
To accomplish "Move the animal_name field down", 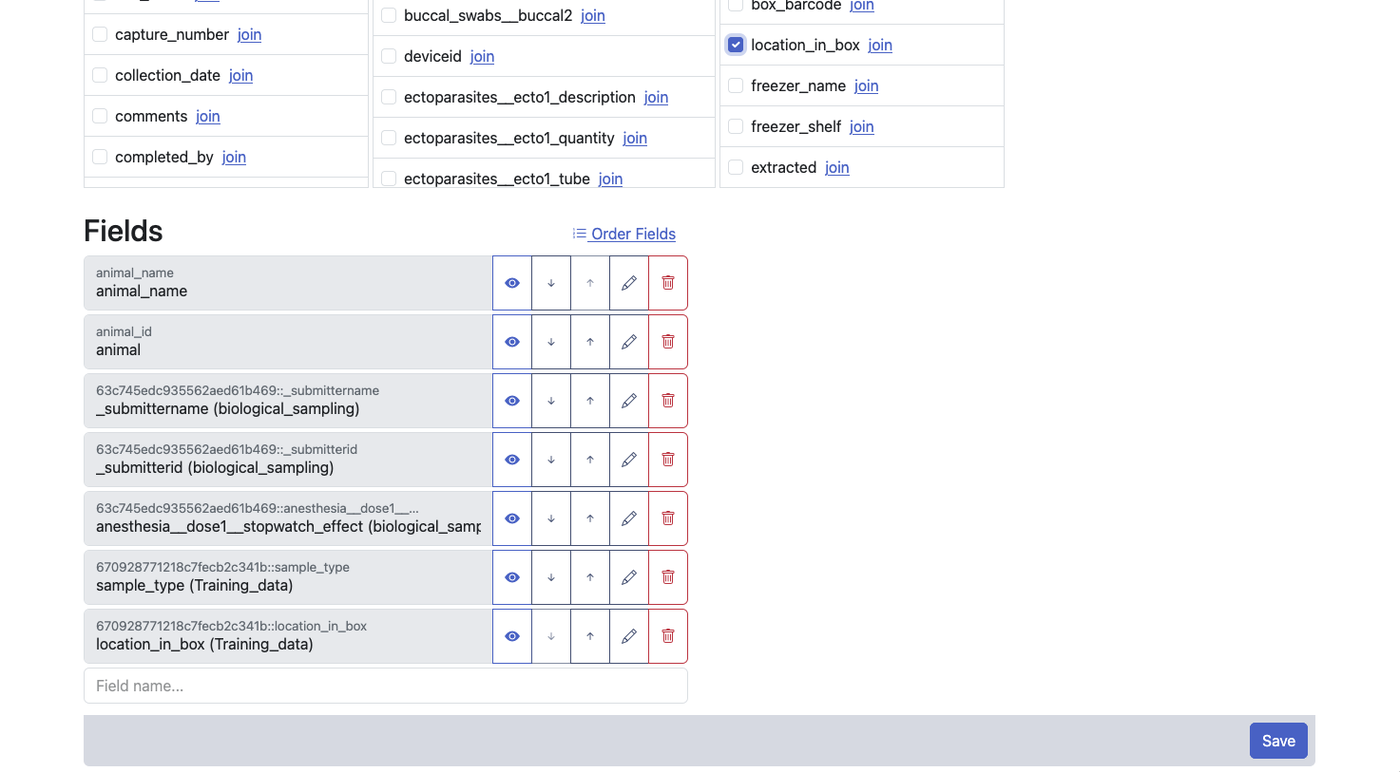I will [x=550, y=282].
